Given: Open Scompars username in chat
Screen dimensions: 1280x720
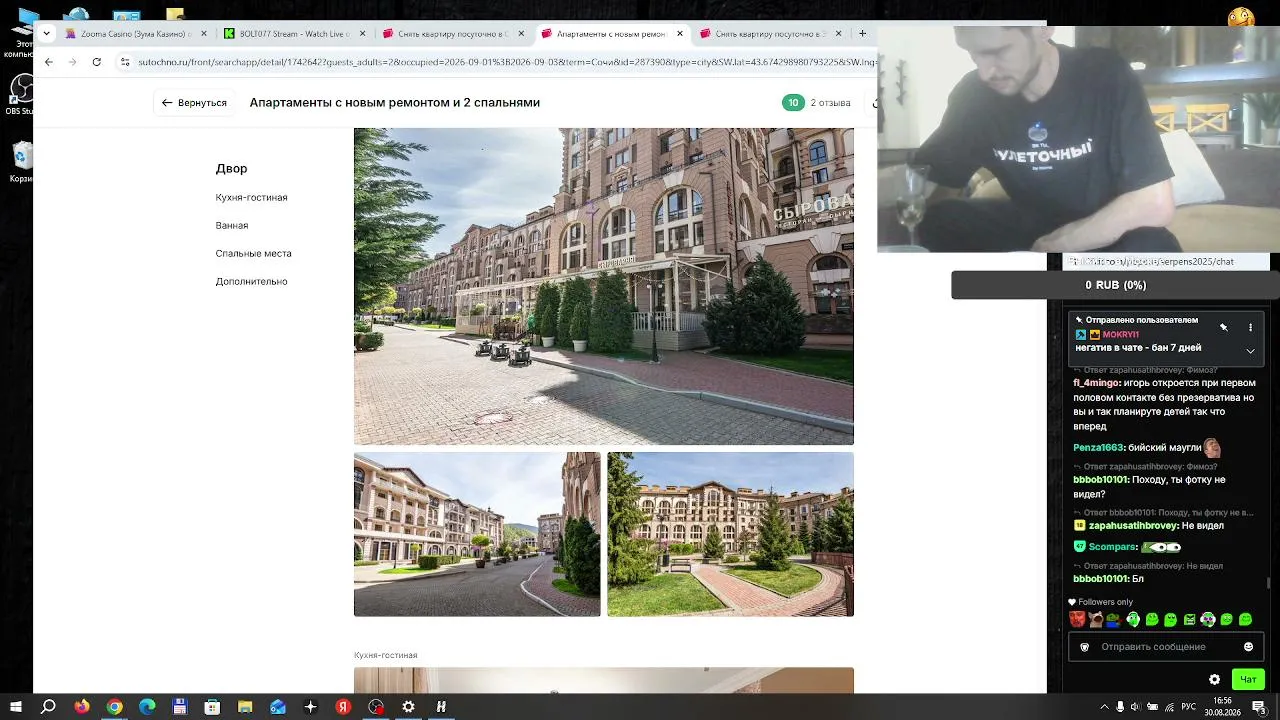Looking at the screenshot, I should (x=1112, y=547).
